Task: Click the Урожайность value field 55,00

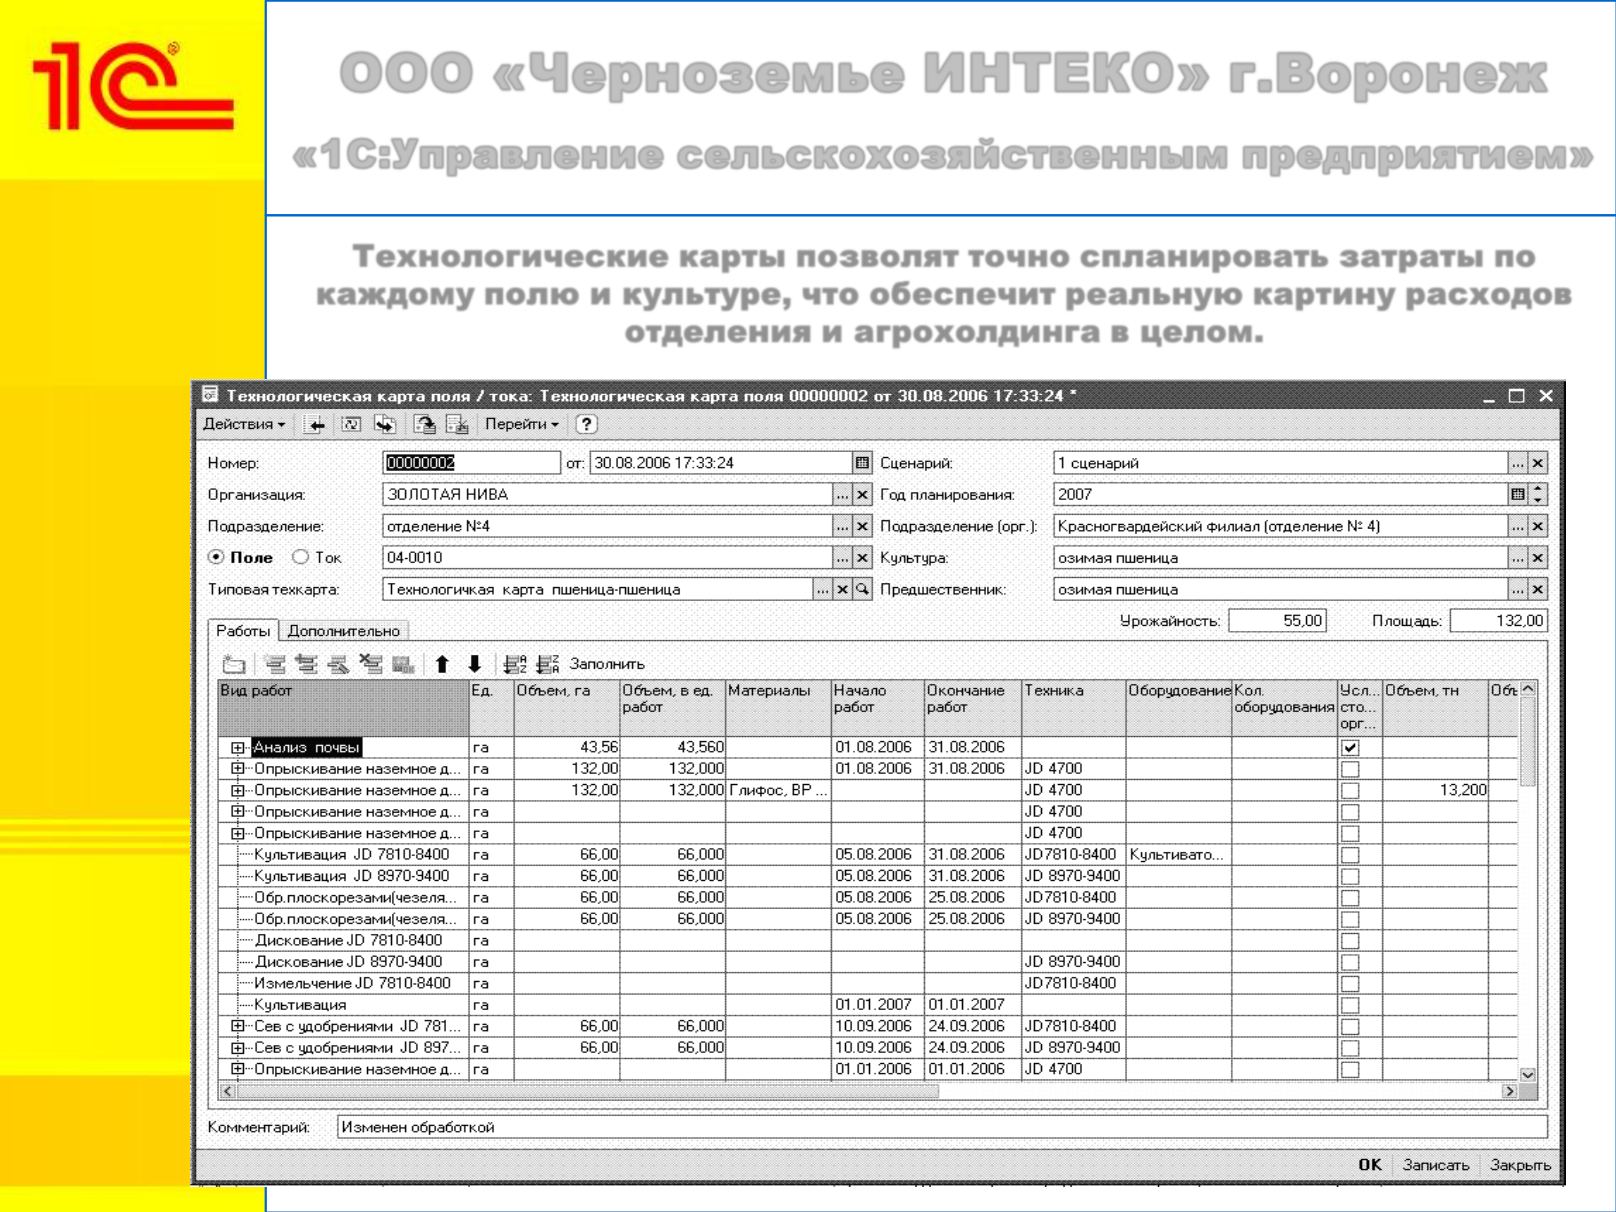Action: pyautogui.click(x=1277, y=621)
